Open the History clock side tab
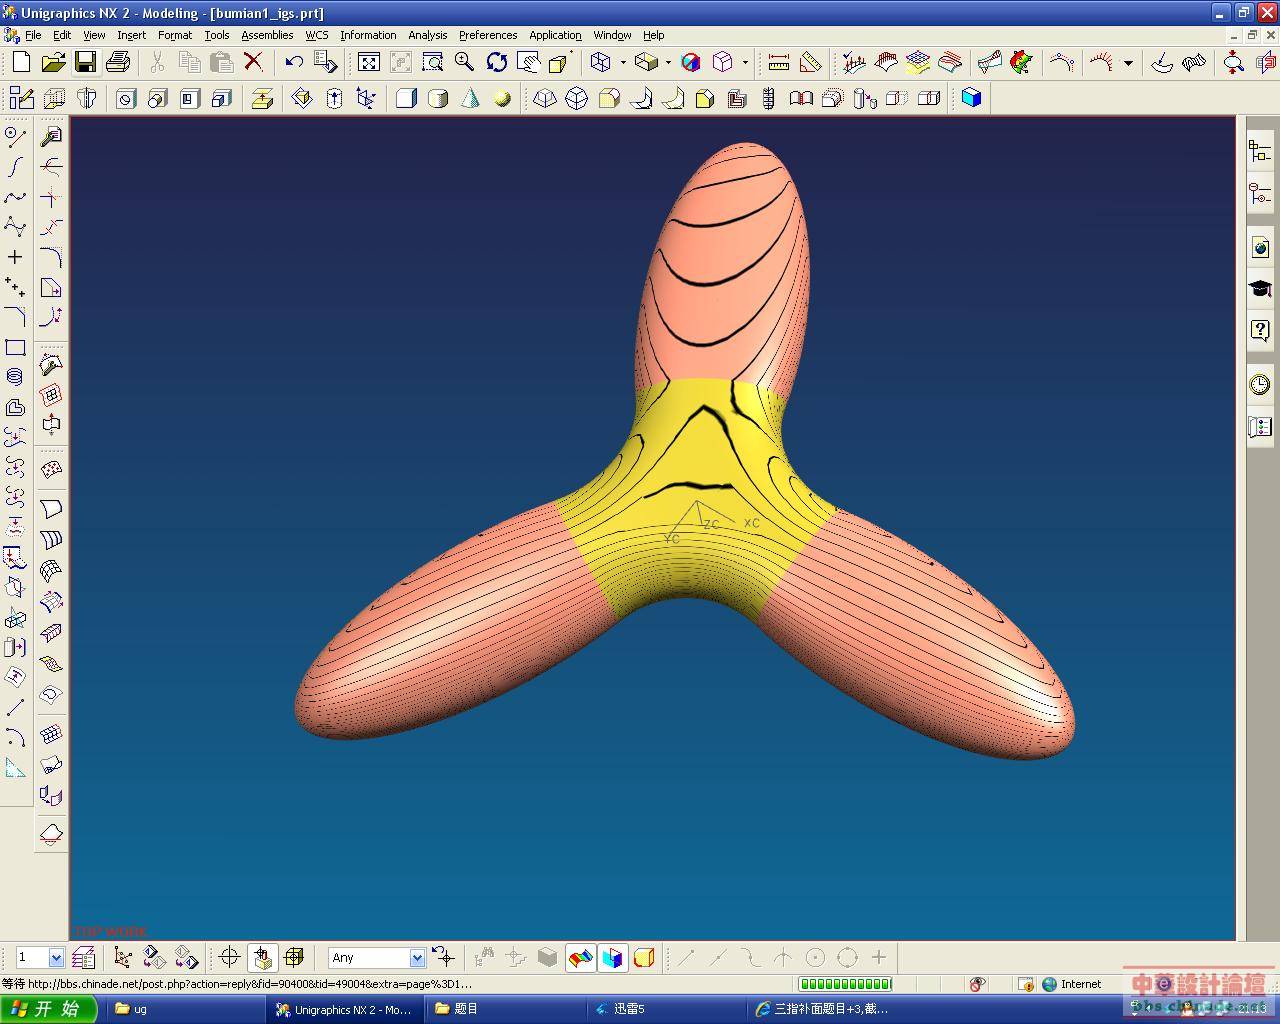The width and height of the screenshot is (1280, 1024). [x=1260, y=384]
